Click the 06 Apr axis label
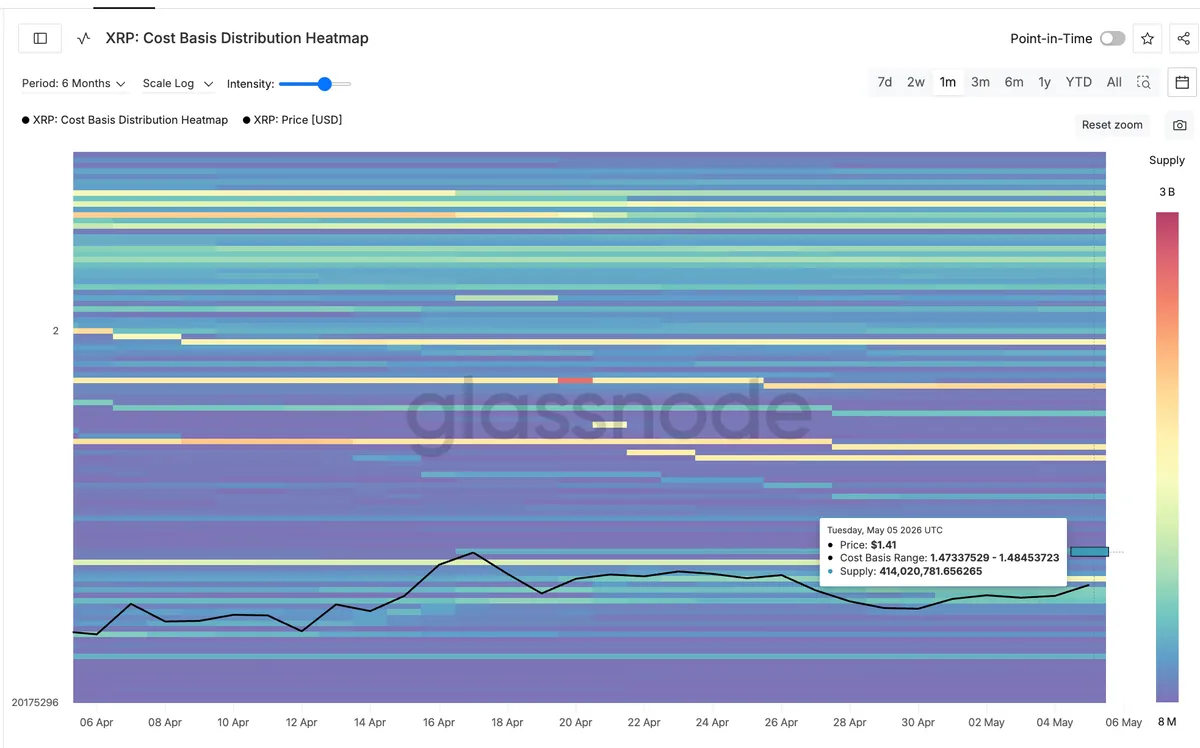The image size is (1200, 748). (97, 722)
